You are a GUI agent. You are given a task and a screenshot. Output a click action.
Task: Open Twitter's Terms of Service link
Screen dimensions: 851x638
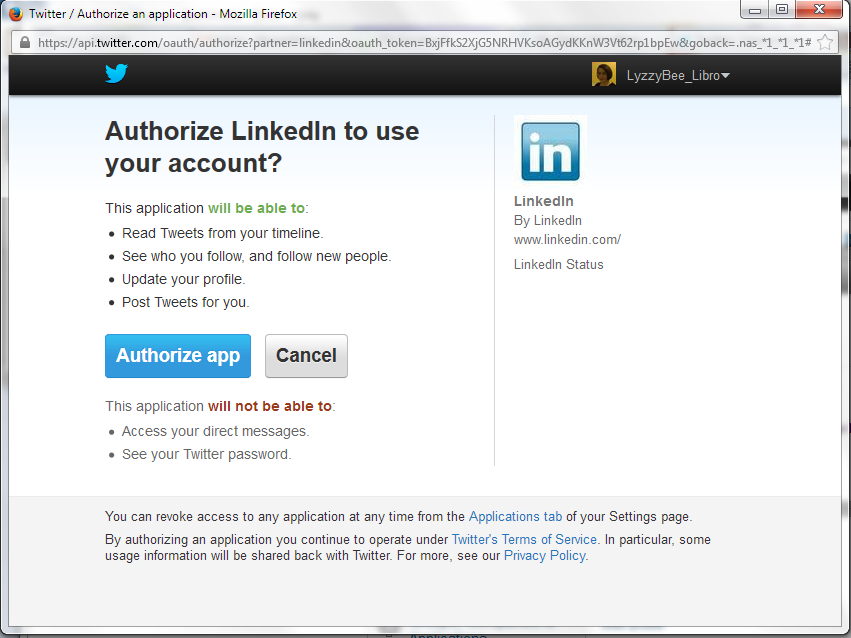[x=524, y=539]
